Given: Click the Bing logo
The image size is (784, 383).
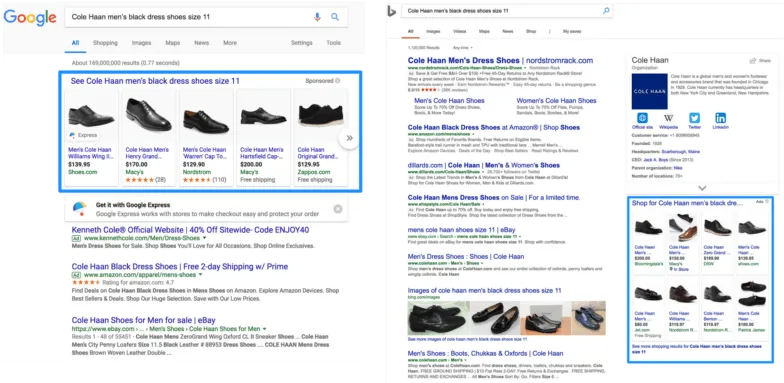Looking at the screenshot, I should coord(392,10).
